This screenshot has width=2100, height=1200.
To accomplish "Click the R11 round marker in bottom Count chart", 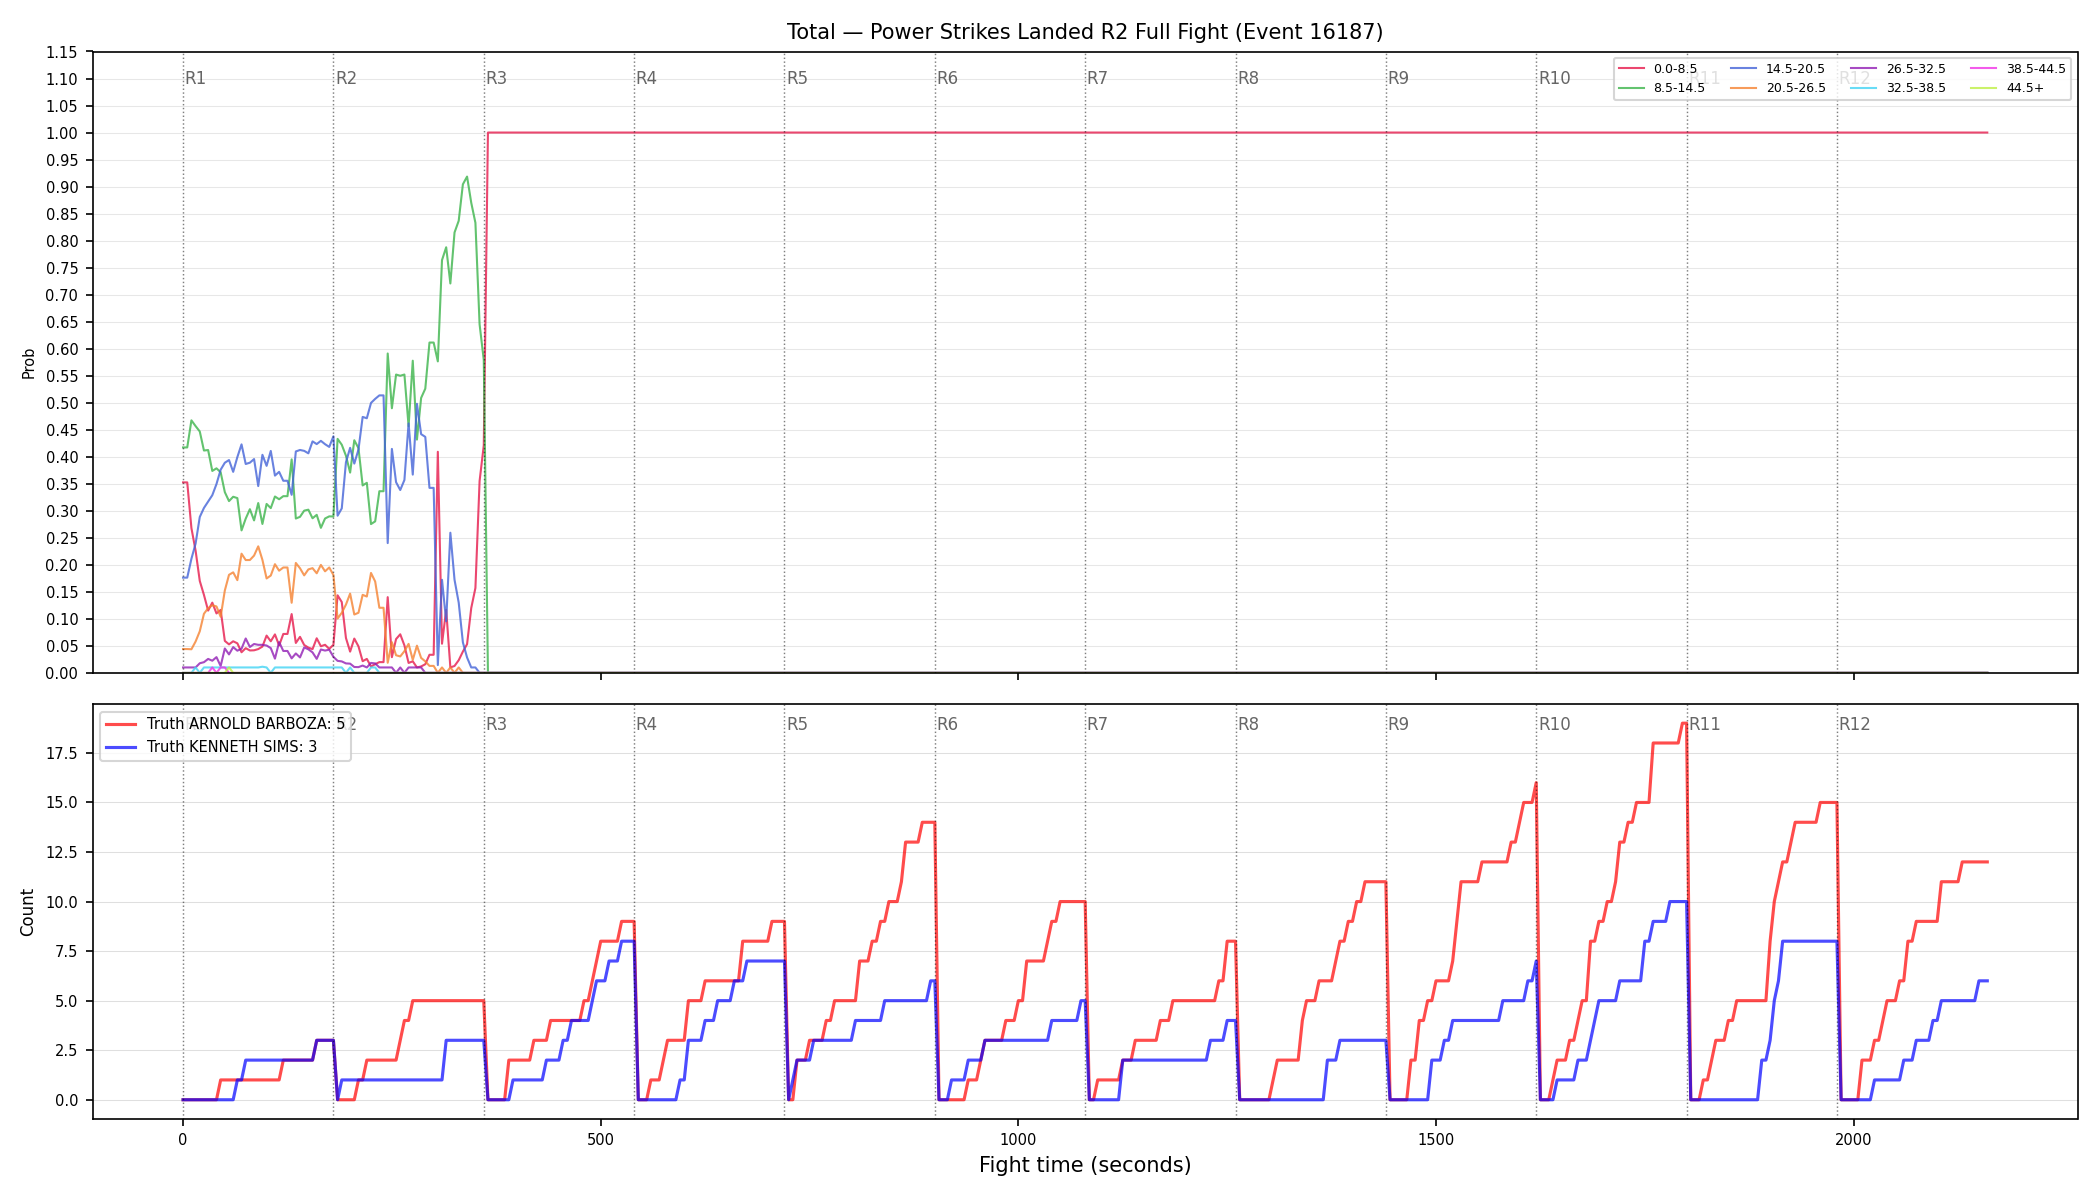I will coord(1705,724).
